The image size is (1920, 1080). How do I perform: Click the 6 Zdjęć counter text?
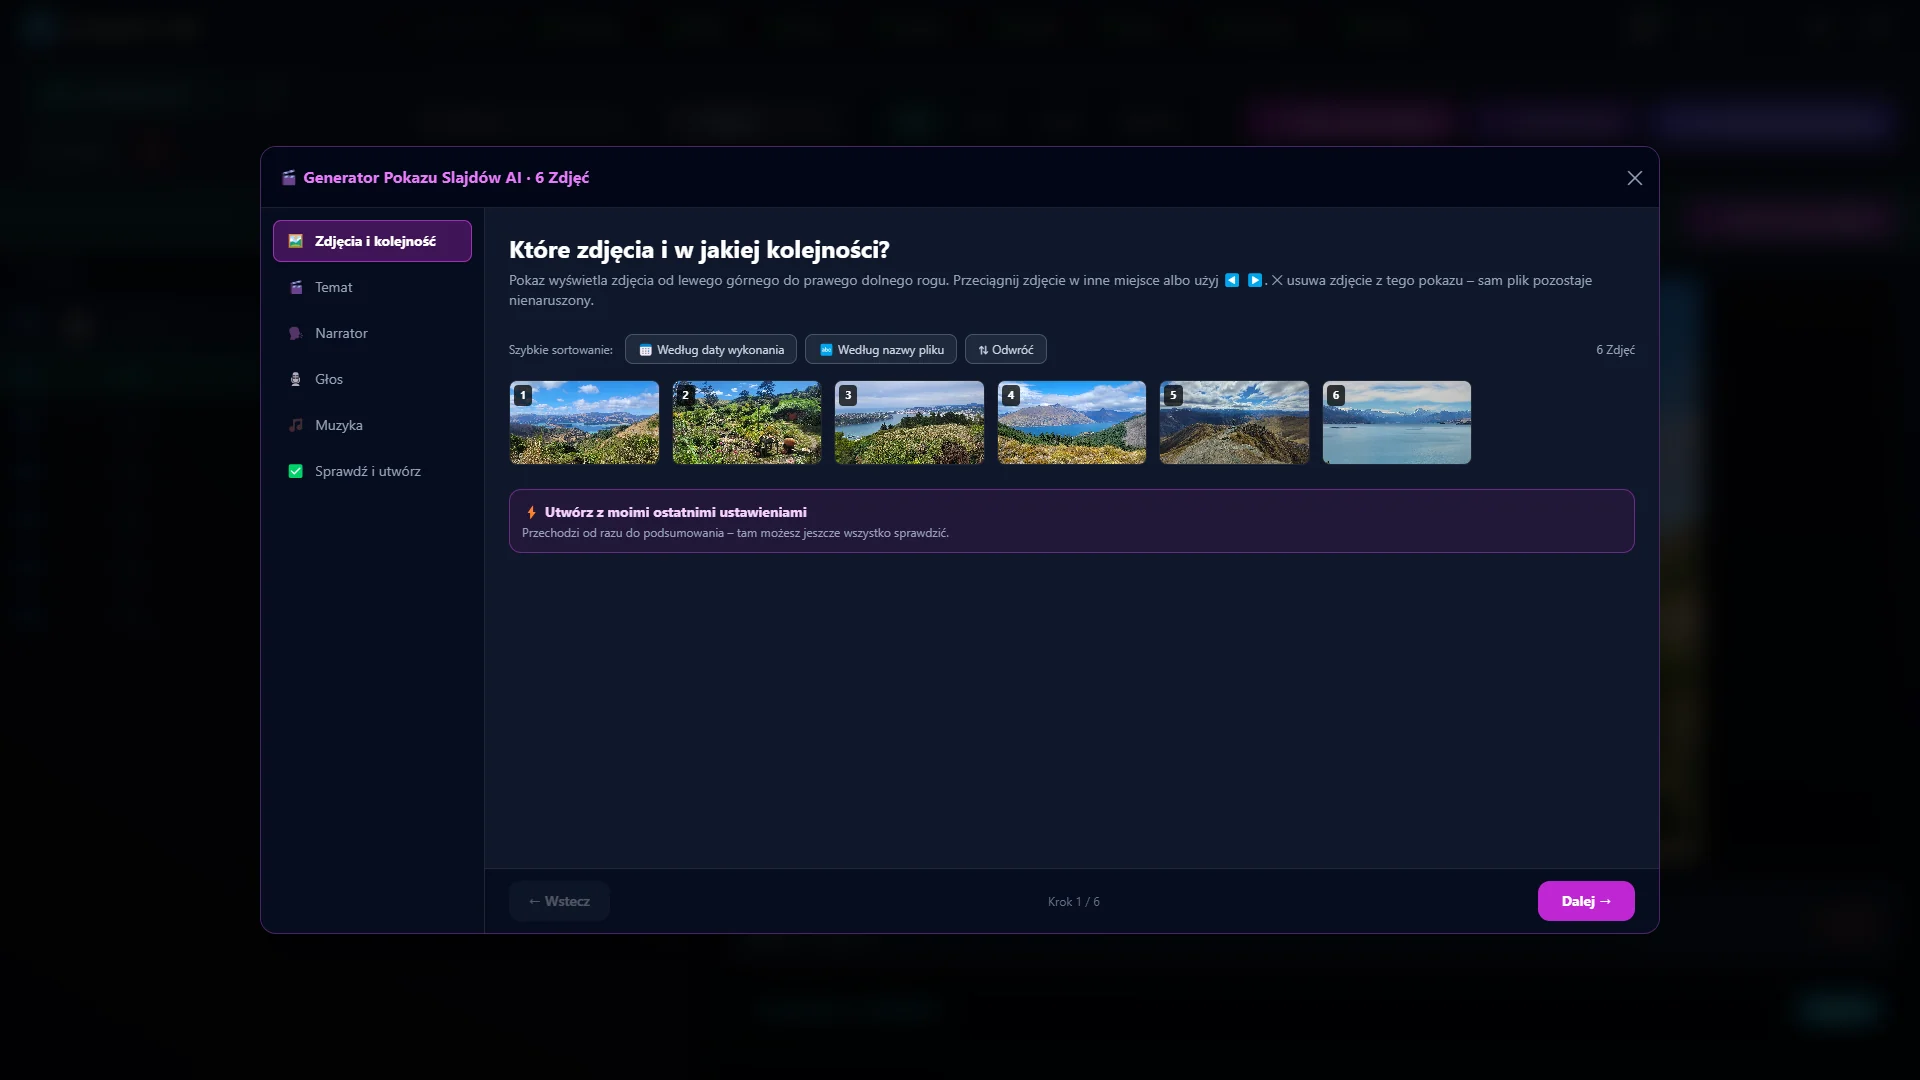1615,350
